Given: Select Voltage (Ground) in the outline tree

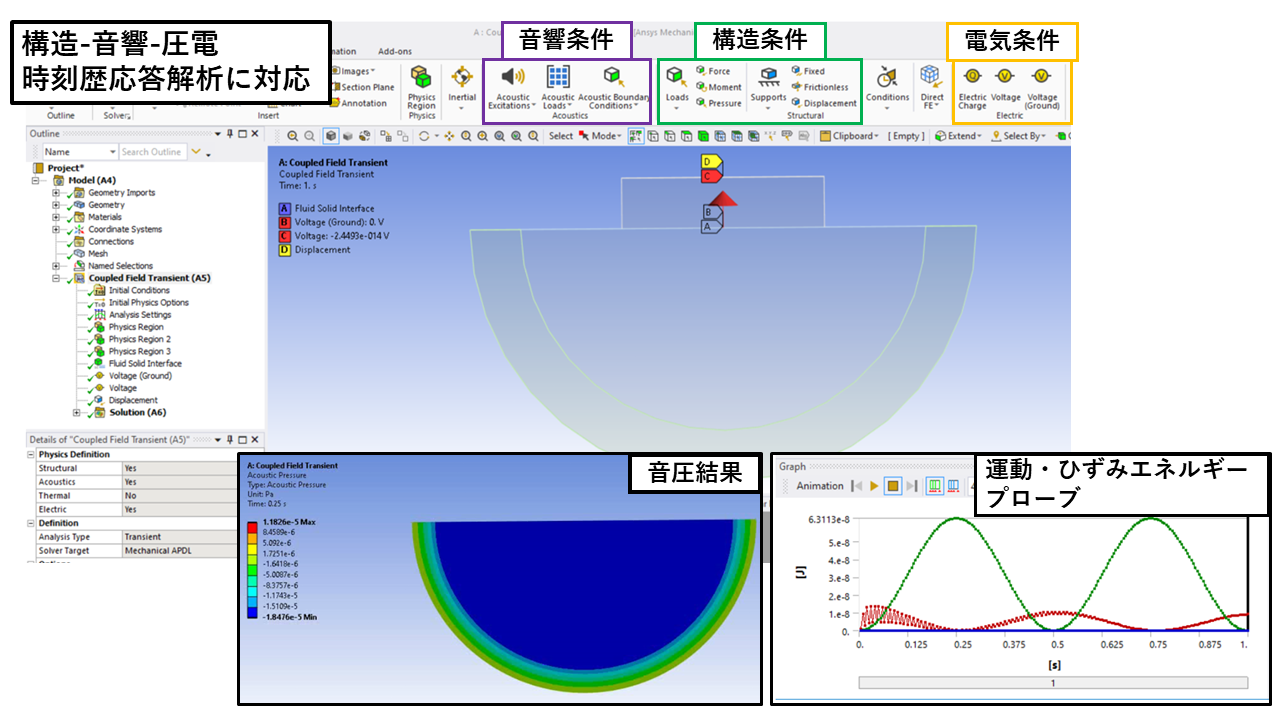Looking at the screenshot, I should [x=140, y=376].
